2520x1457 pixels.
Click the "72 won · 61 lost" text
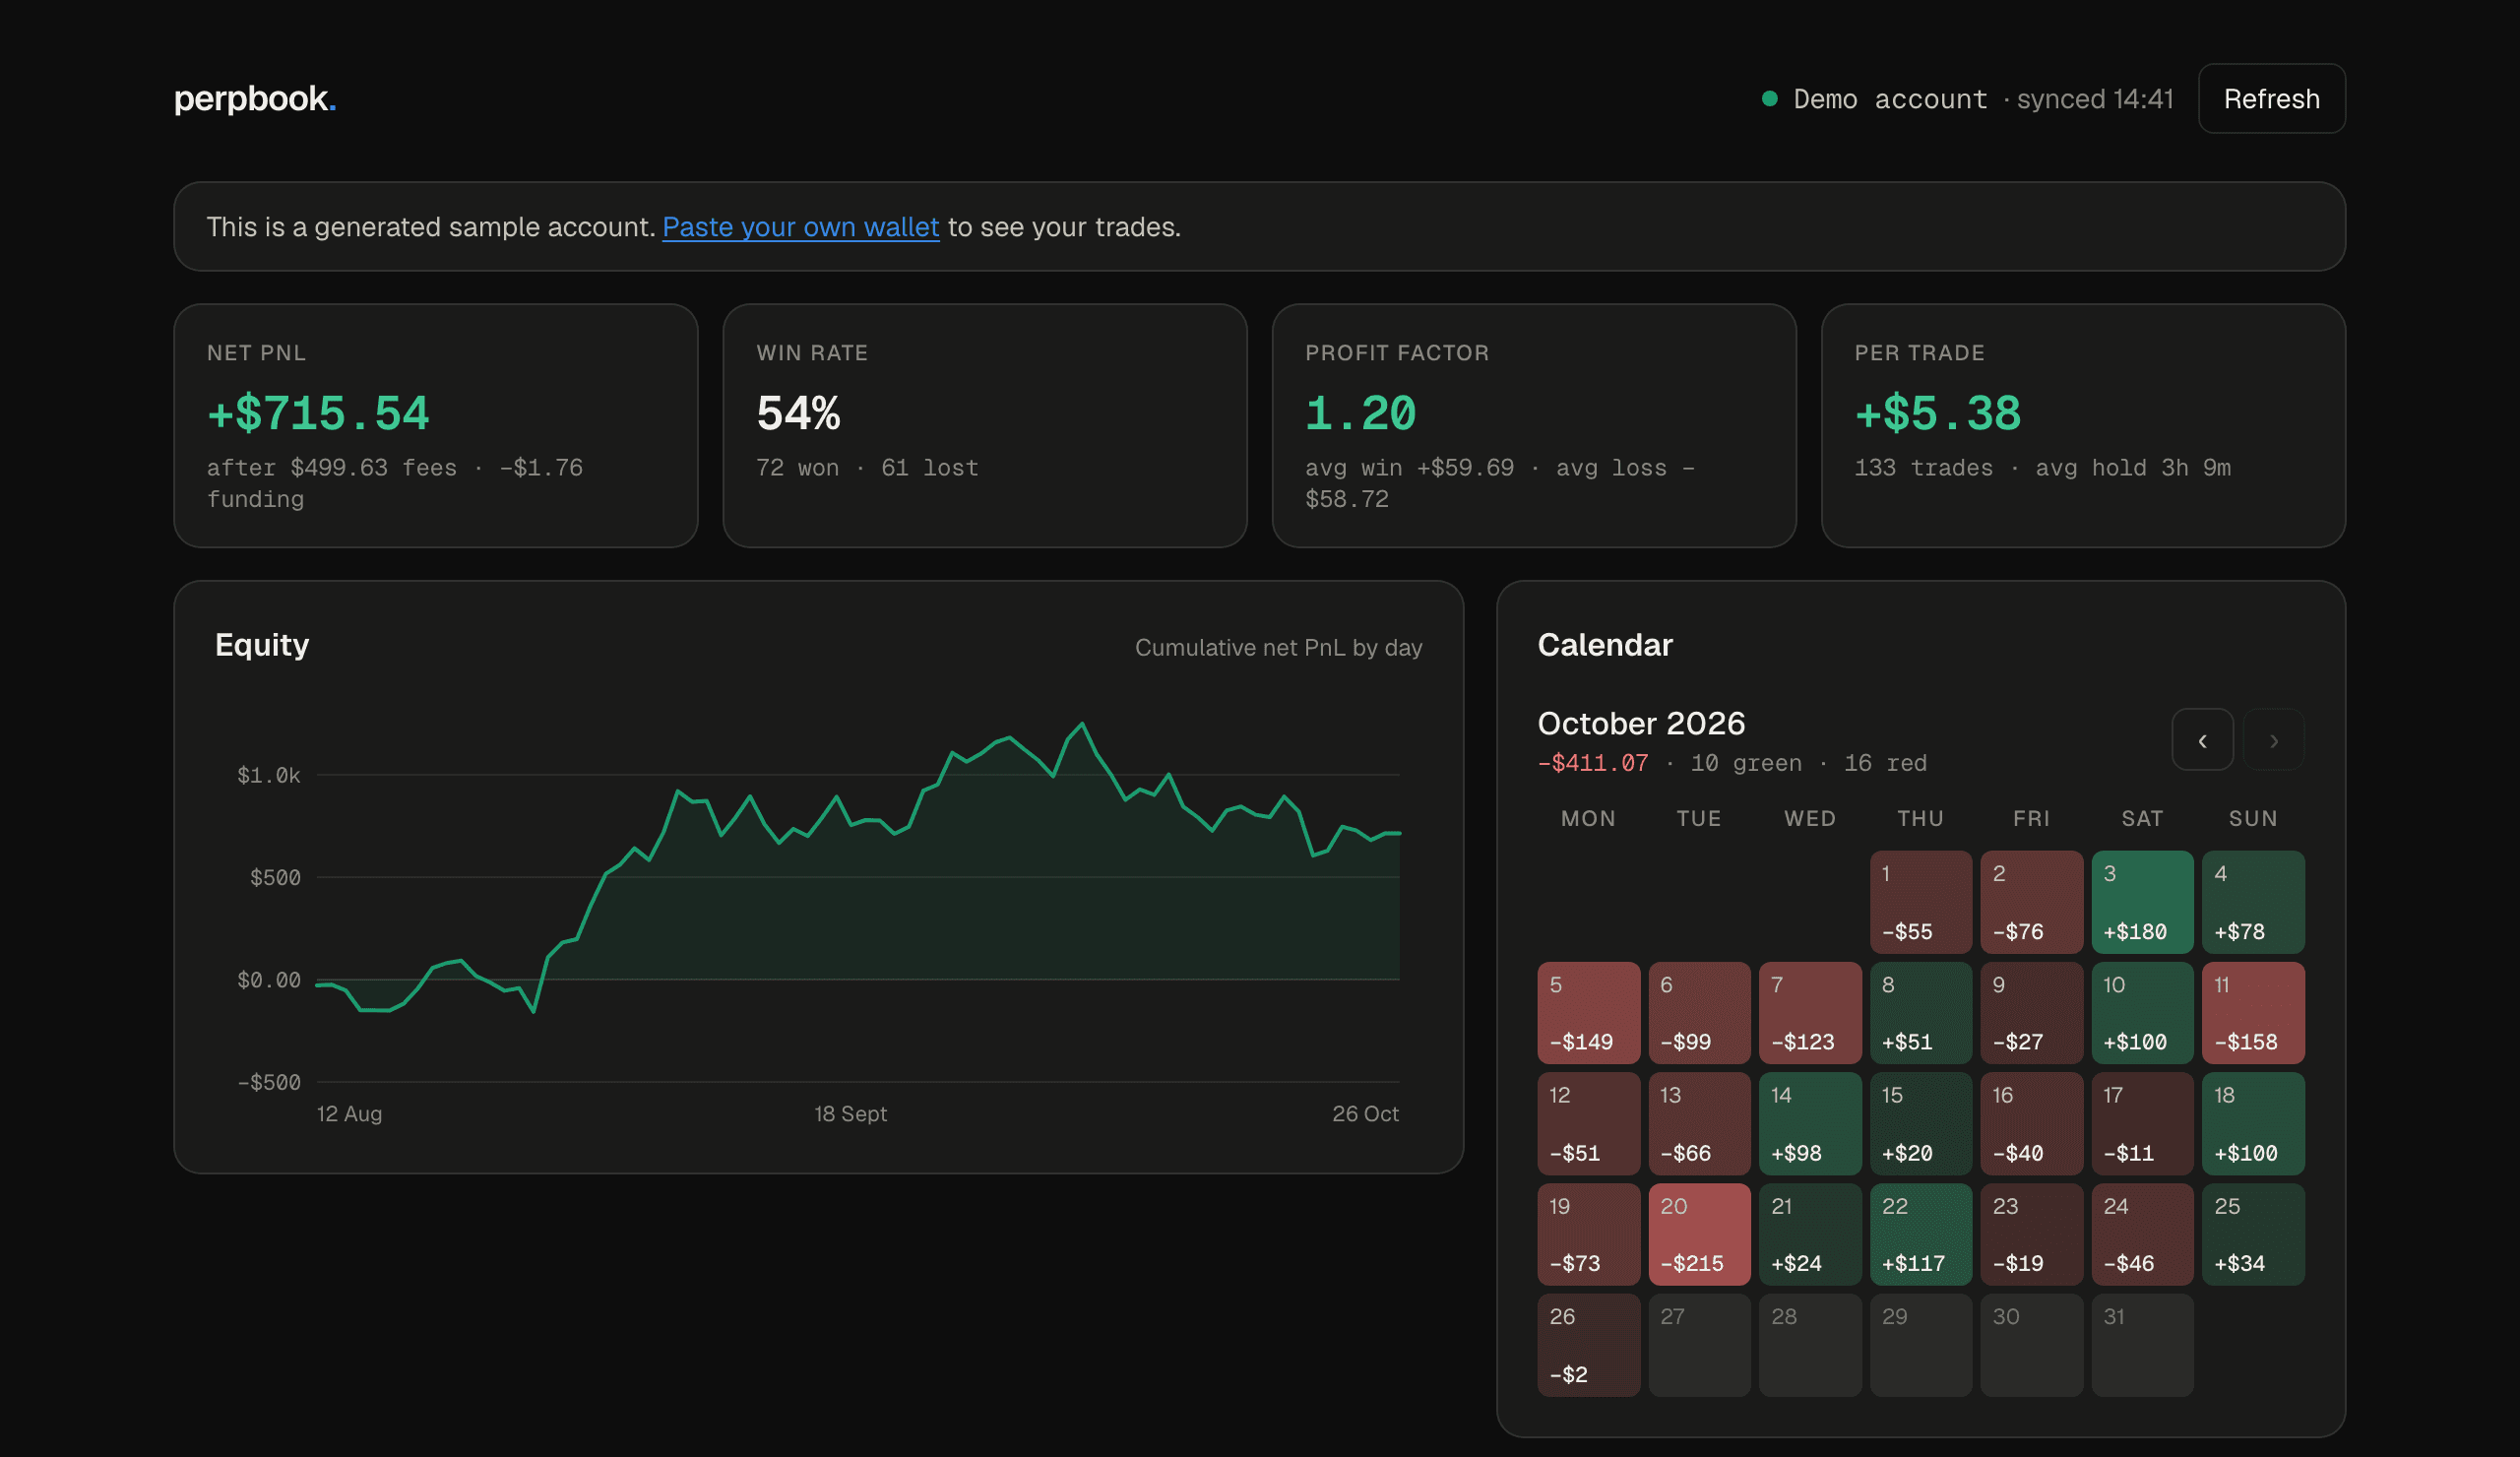pos(867,468)
